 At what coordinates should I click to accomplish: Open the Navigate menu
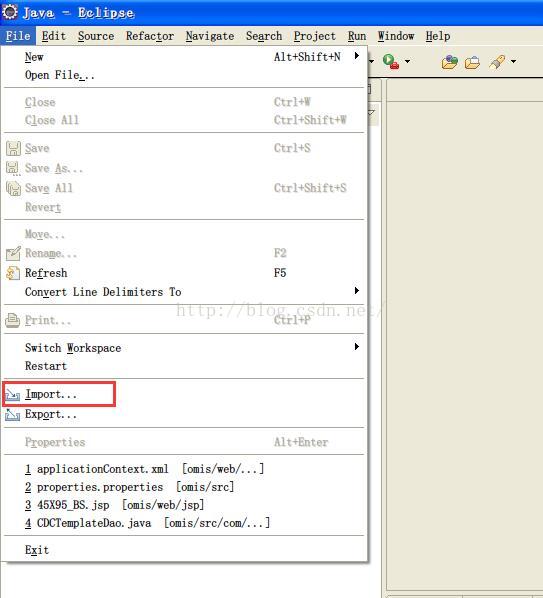click(x=210, y=36)
